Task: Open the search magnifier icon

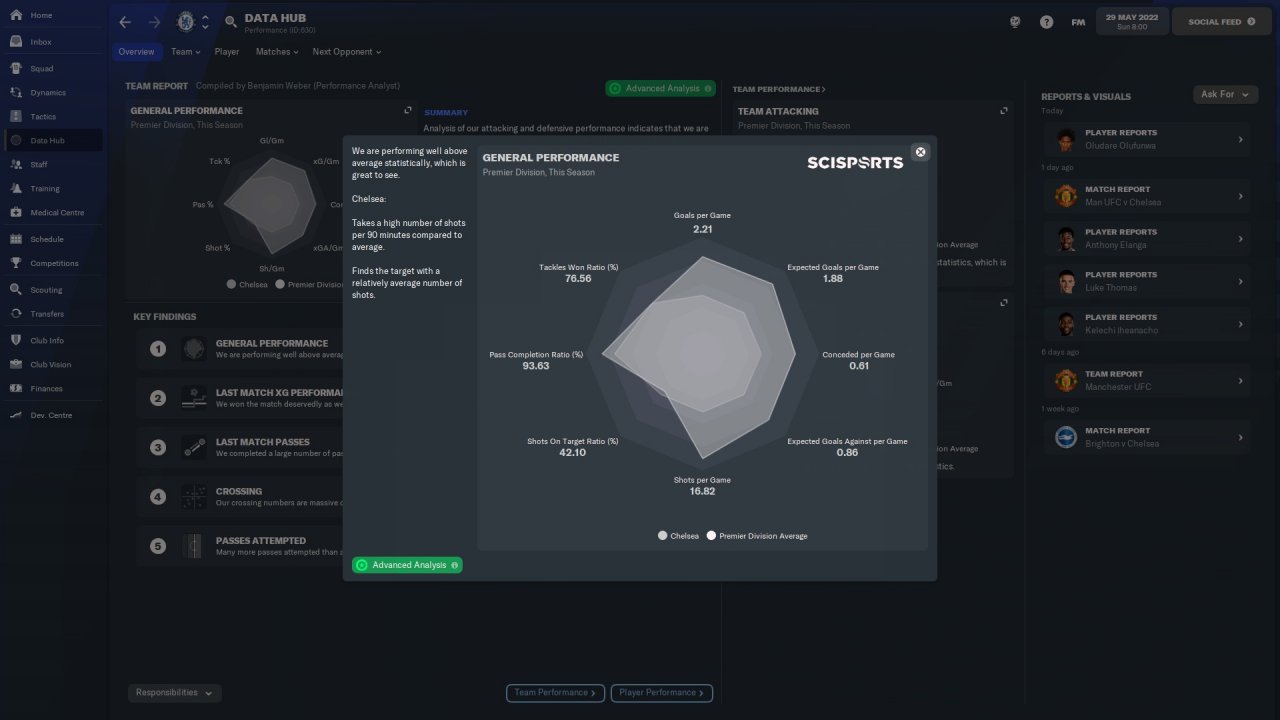Action: click(x=231, y=21)
